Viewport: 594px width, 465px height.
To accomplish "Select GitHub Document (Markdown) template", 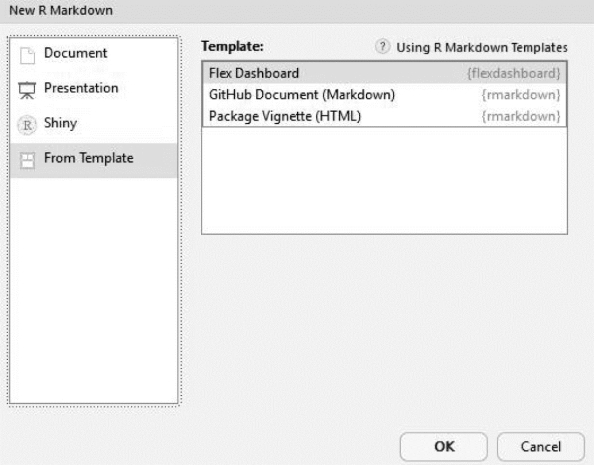I will coord(385,95).
